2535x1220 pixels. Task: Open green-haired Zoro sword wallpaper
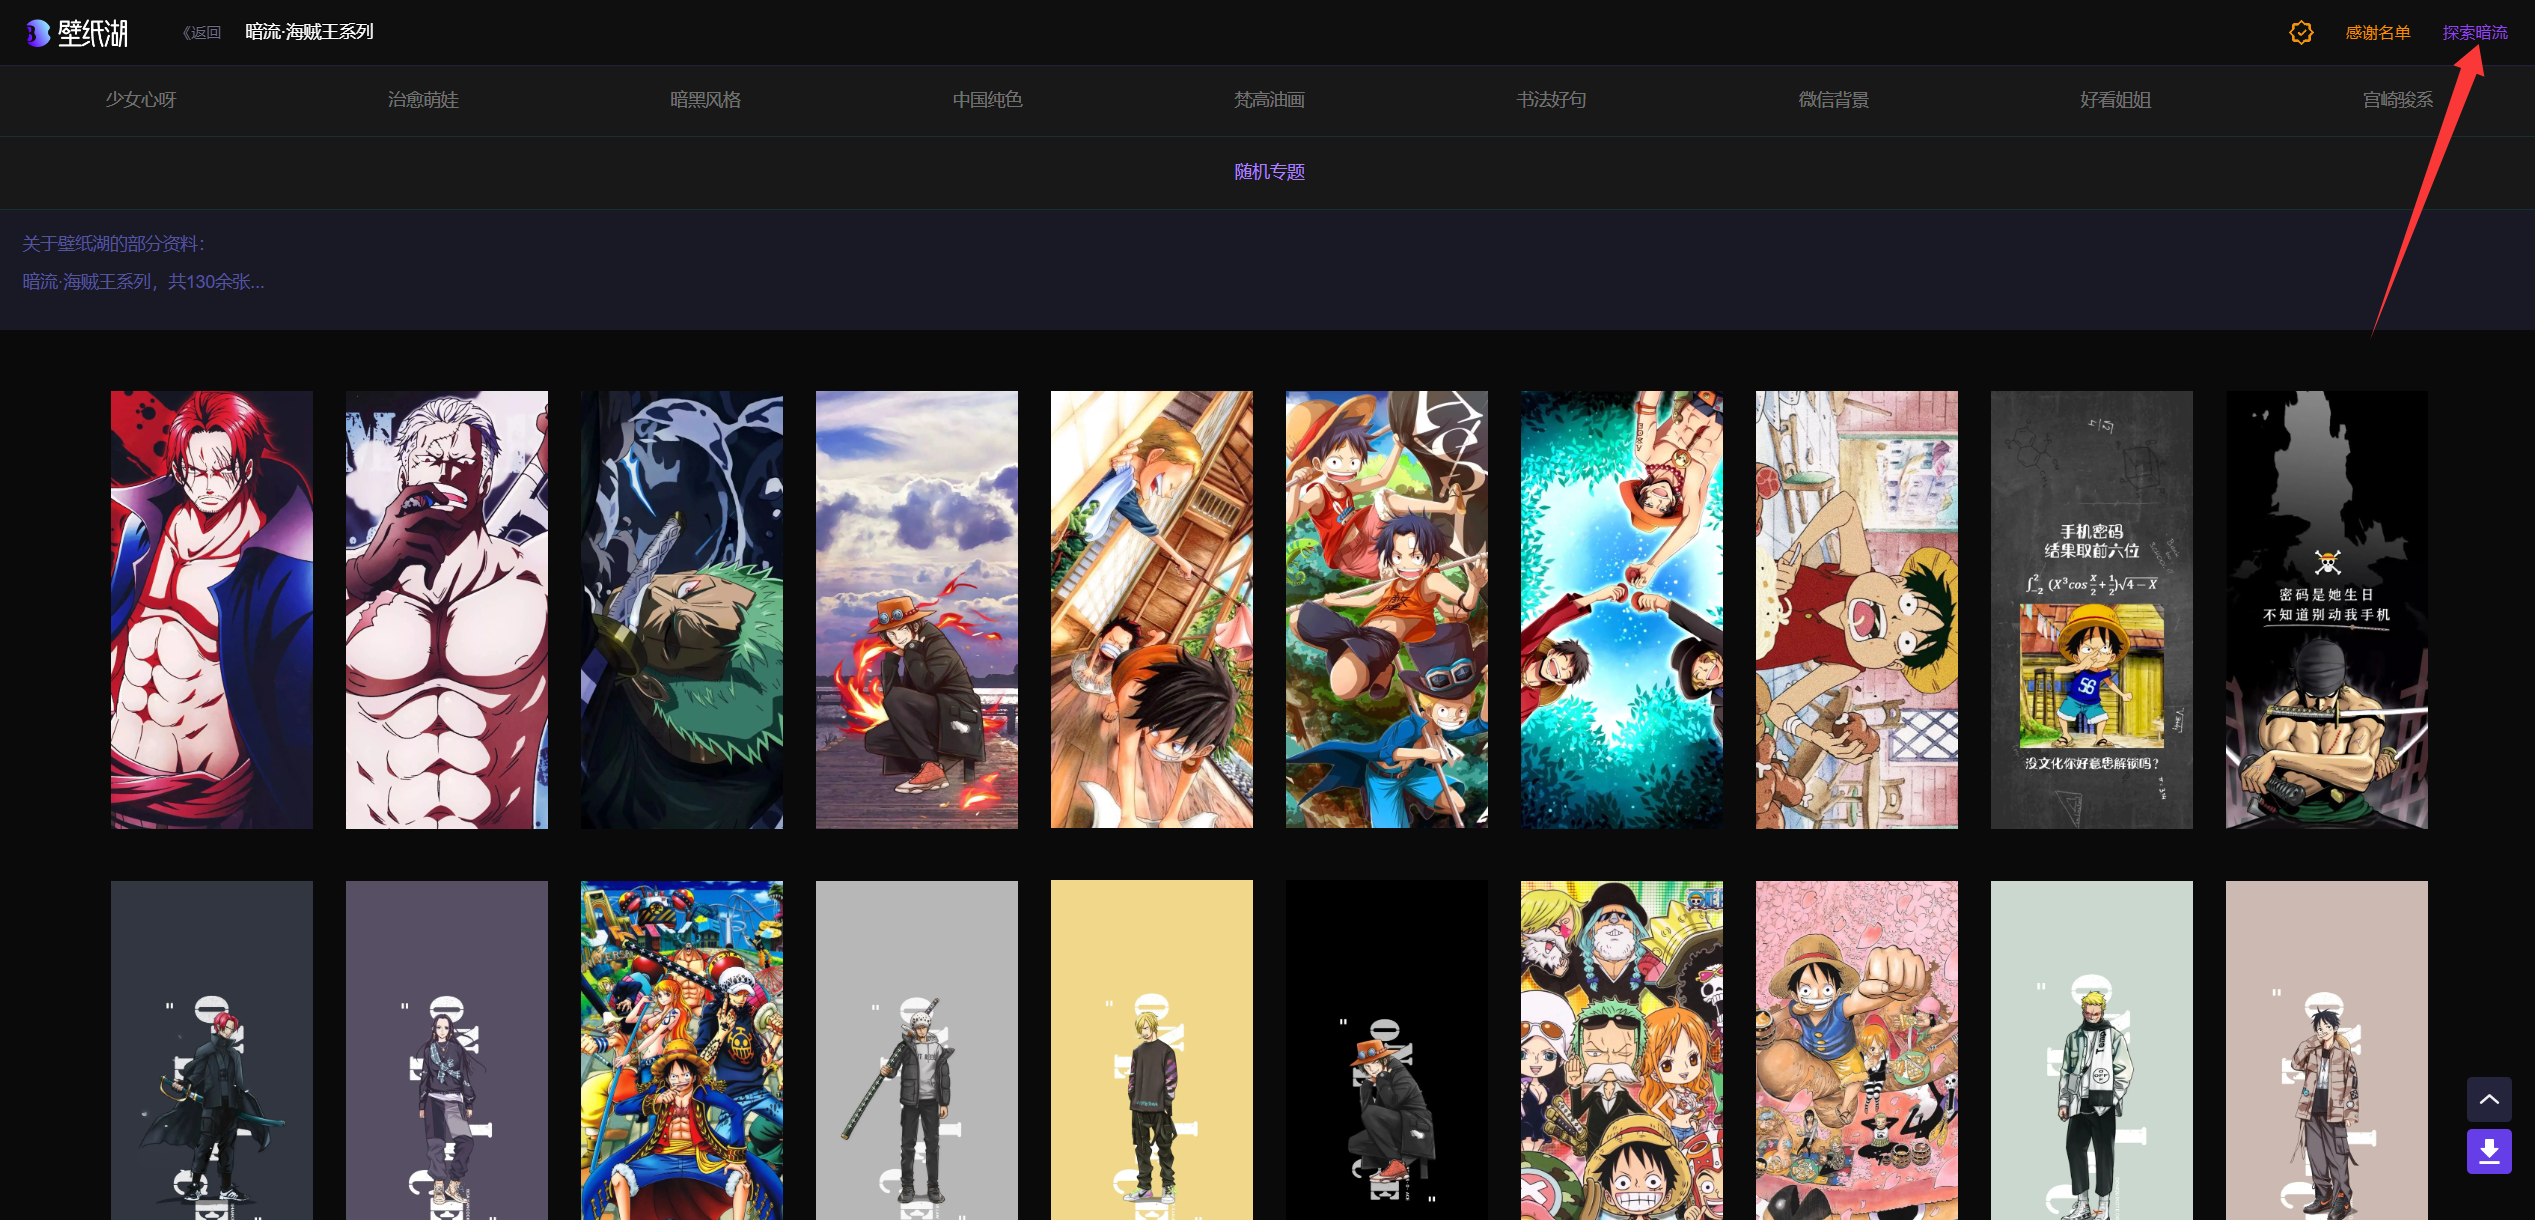(682, 609)
